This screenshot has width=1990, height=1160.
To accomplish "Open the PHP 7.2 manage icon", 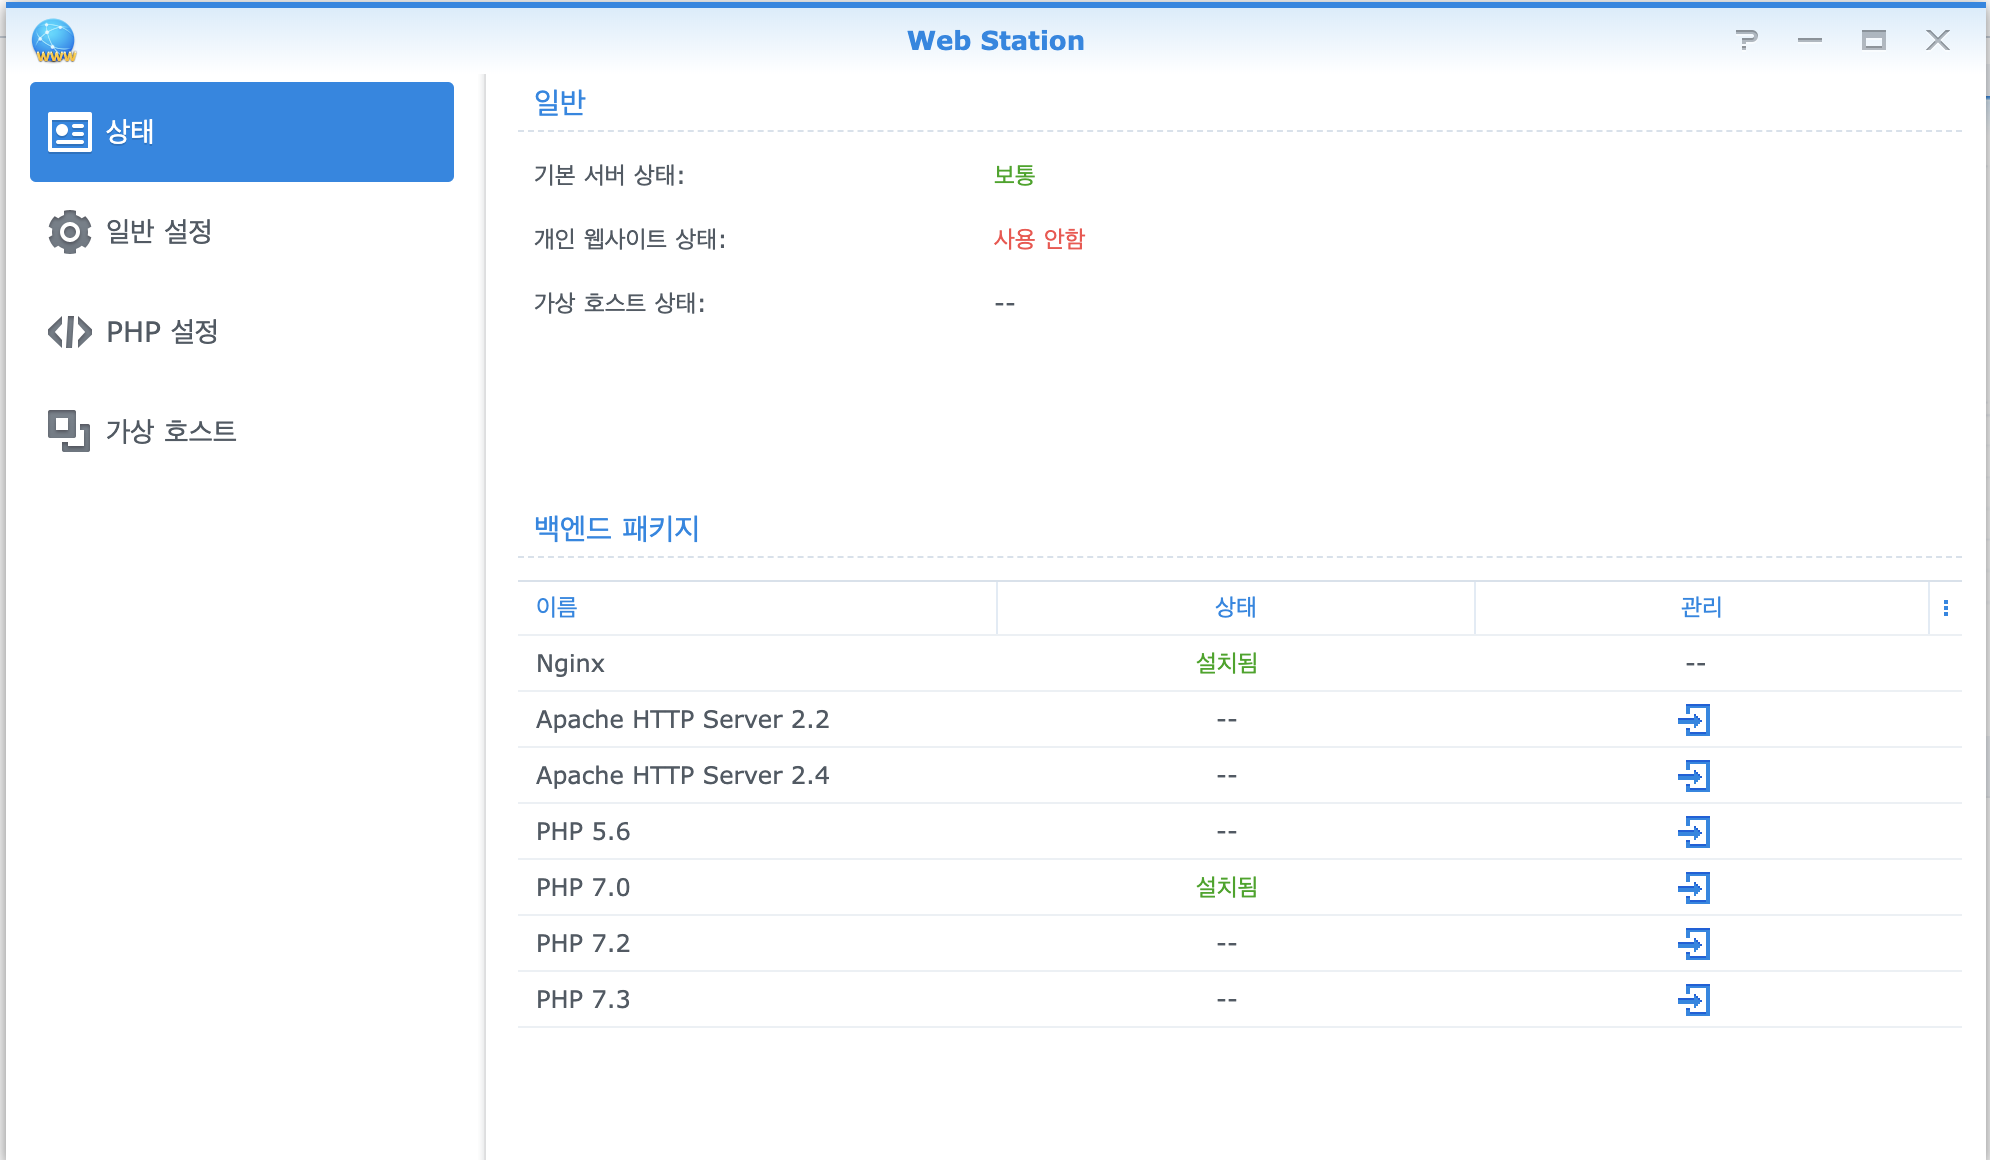I will click(1694, 944).
